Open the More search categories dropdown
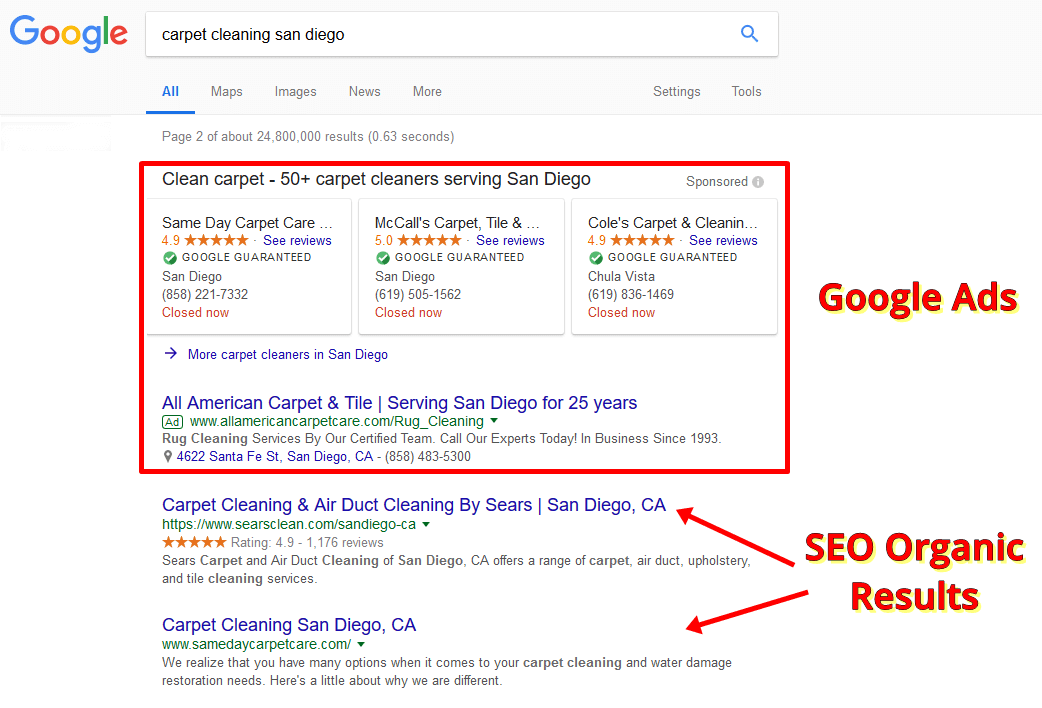Screen dimensions: 1042x708 pyautogui.click(x=427, y=91)
